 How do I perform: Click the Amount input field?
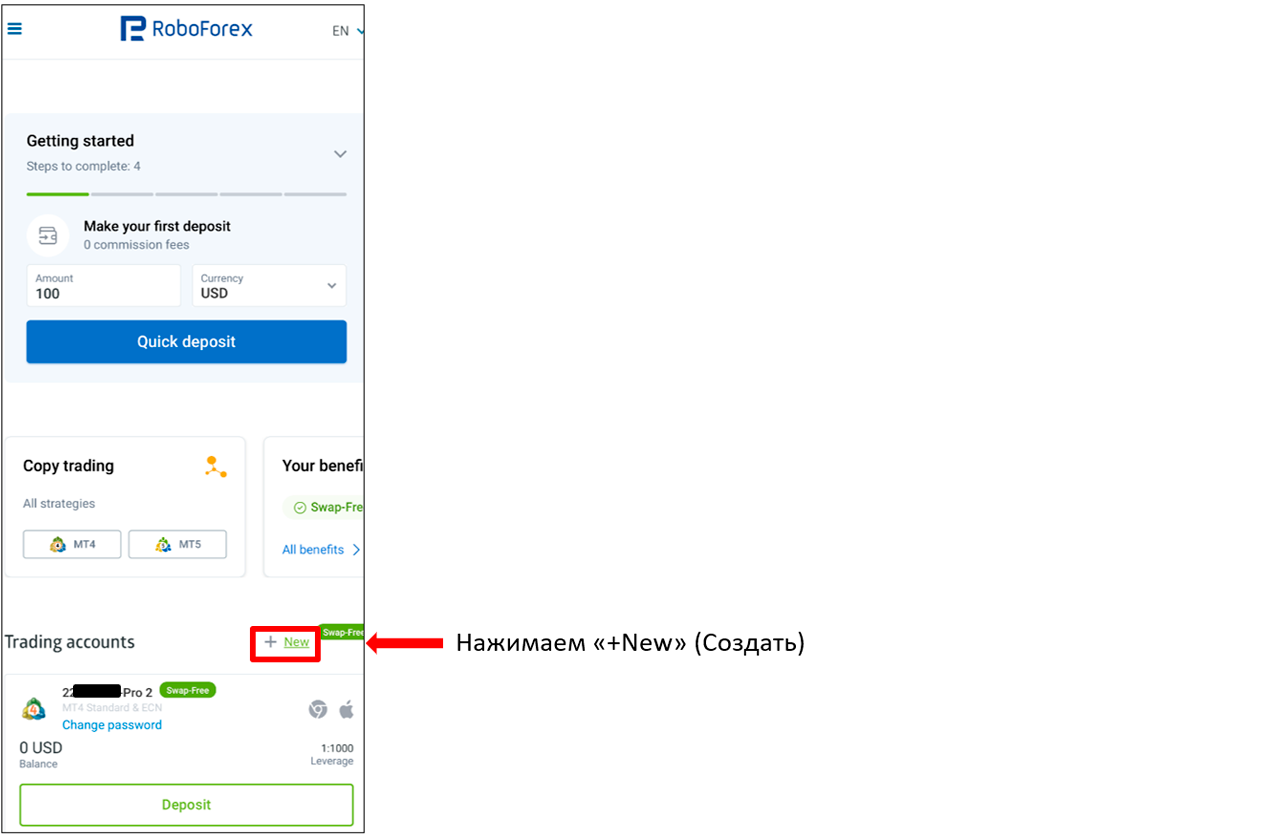104,286
